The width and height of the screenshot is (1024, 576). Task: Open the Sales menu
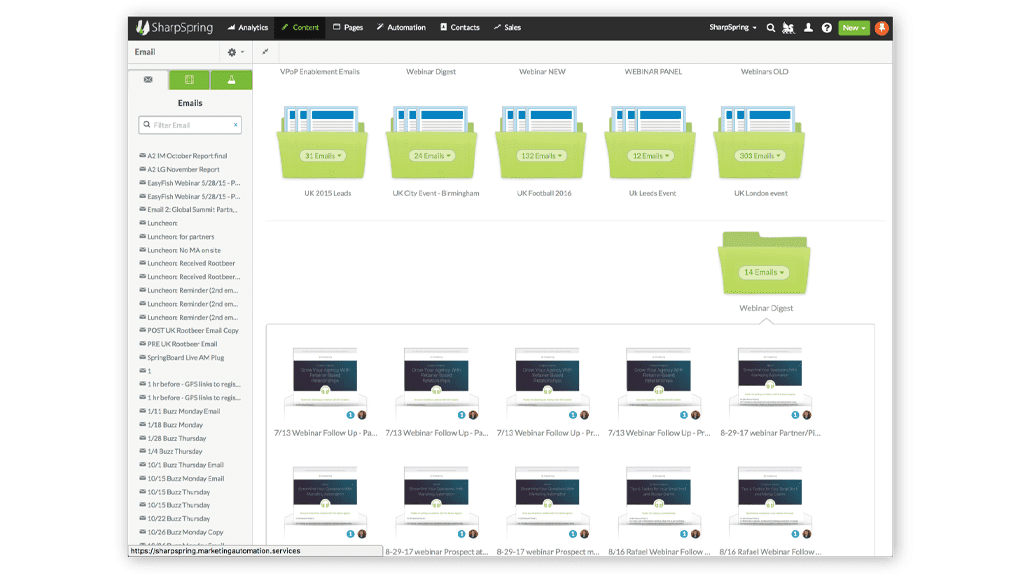(x=507, y=27)
